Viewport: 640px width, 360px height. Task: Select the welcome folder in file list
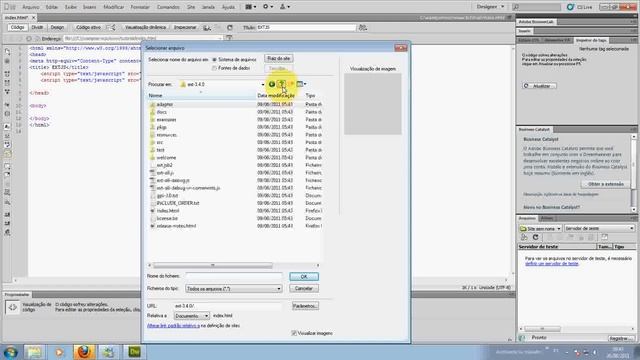pos(166,158)
